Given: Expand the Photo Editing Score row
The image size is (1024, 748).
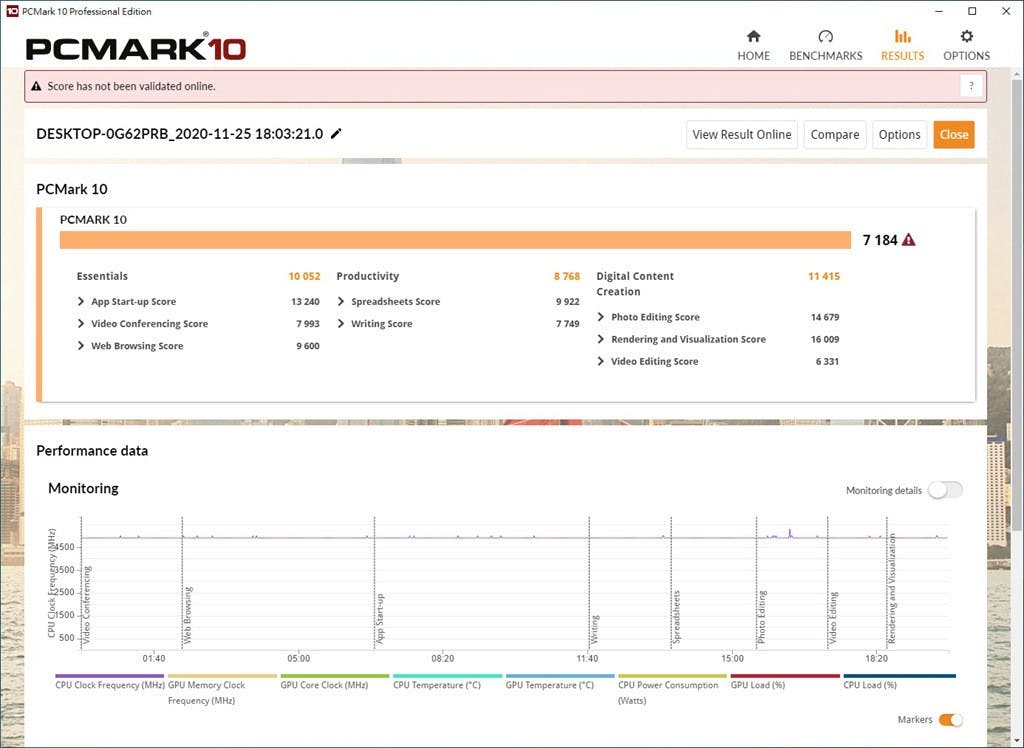Looking at the screenshot, I should (x=601, y=317).
